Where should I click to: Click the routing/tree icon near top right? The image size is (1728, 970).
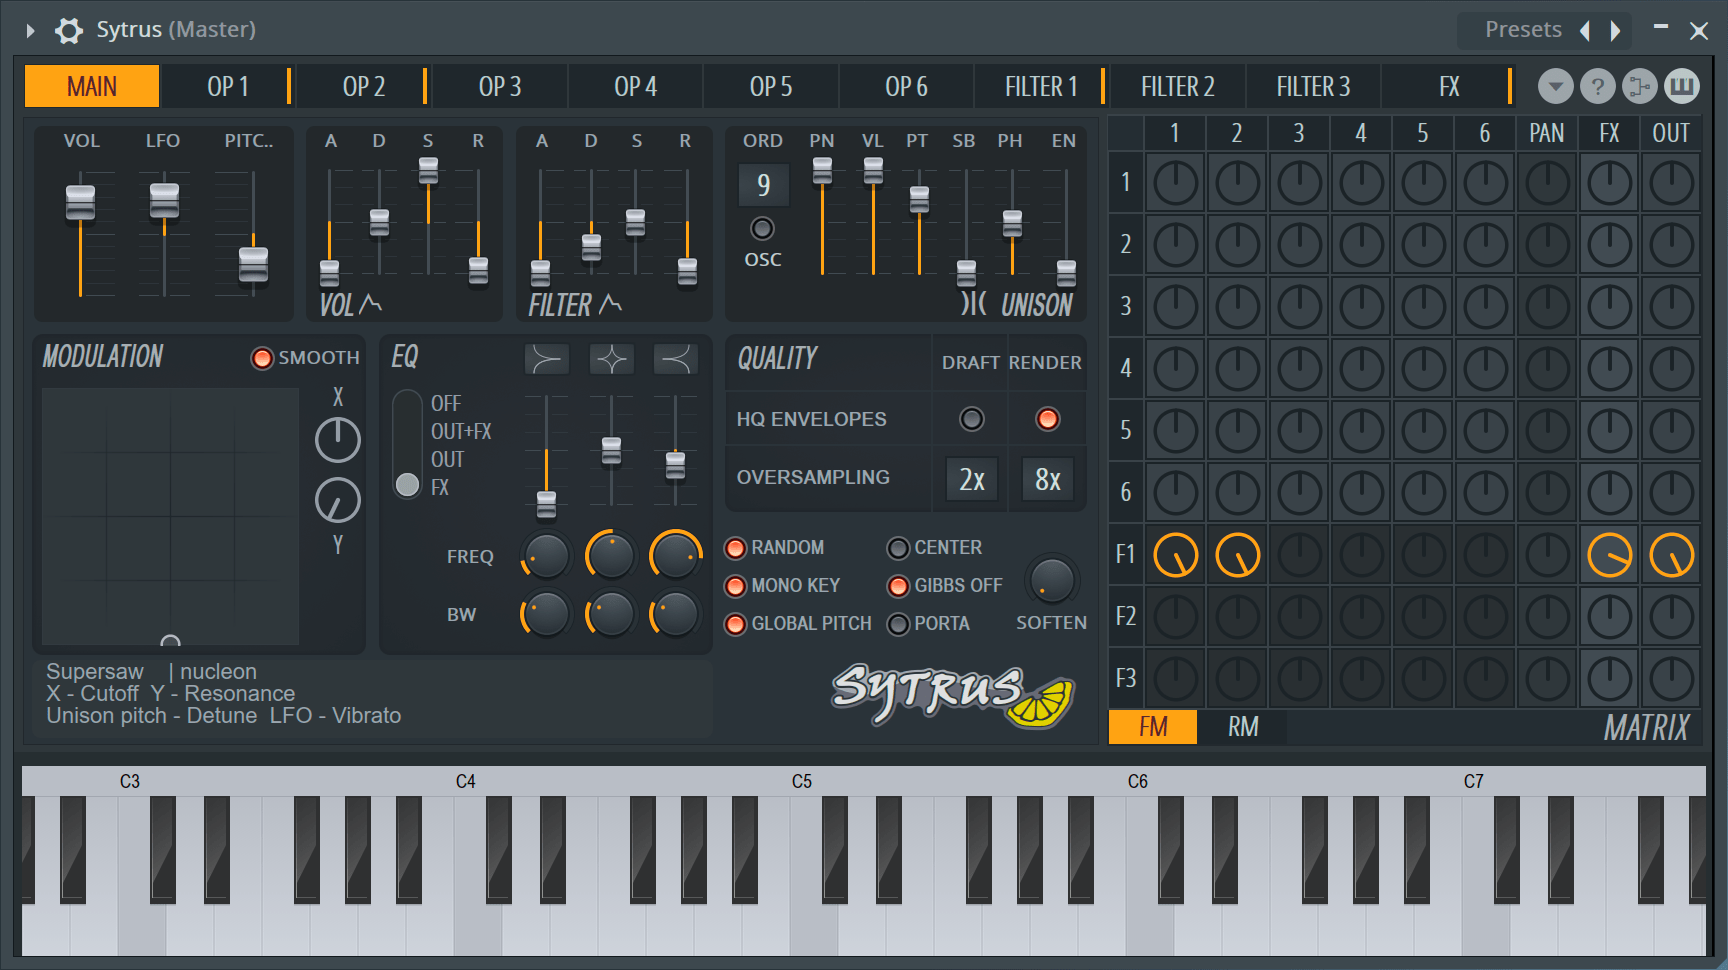pos(1639,86)
